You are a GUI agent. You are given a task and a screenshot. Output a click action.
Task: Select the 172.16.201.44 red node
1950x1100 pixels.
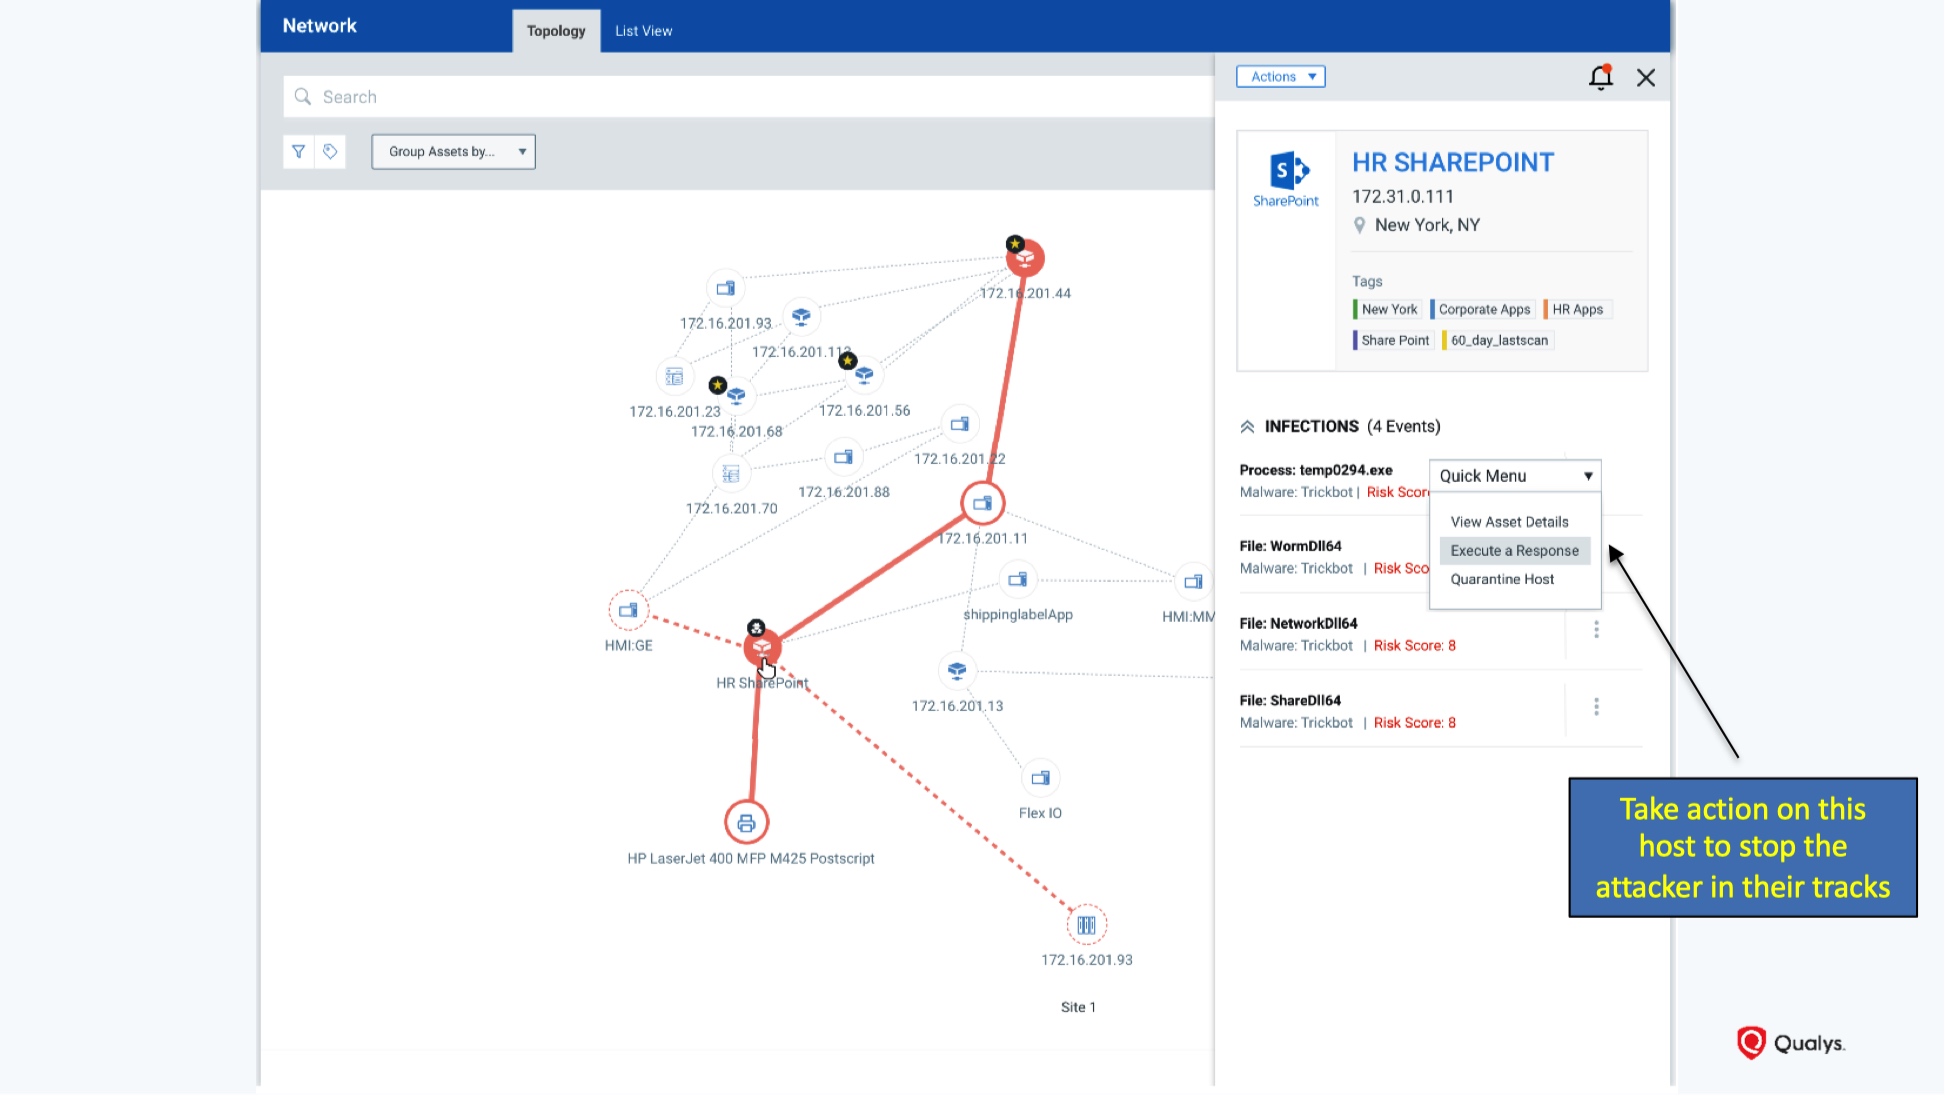coord(1025,258)
